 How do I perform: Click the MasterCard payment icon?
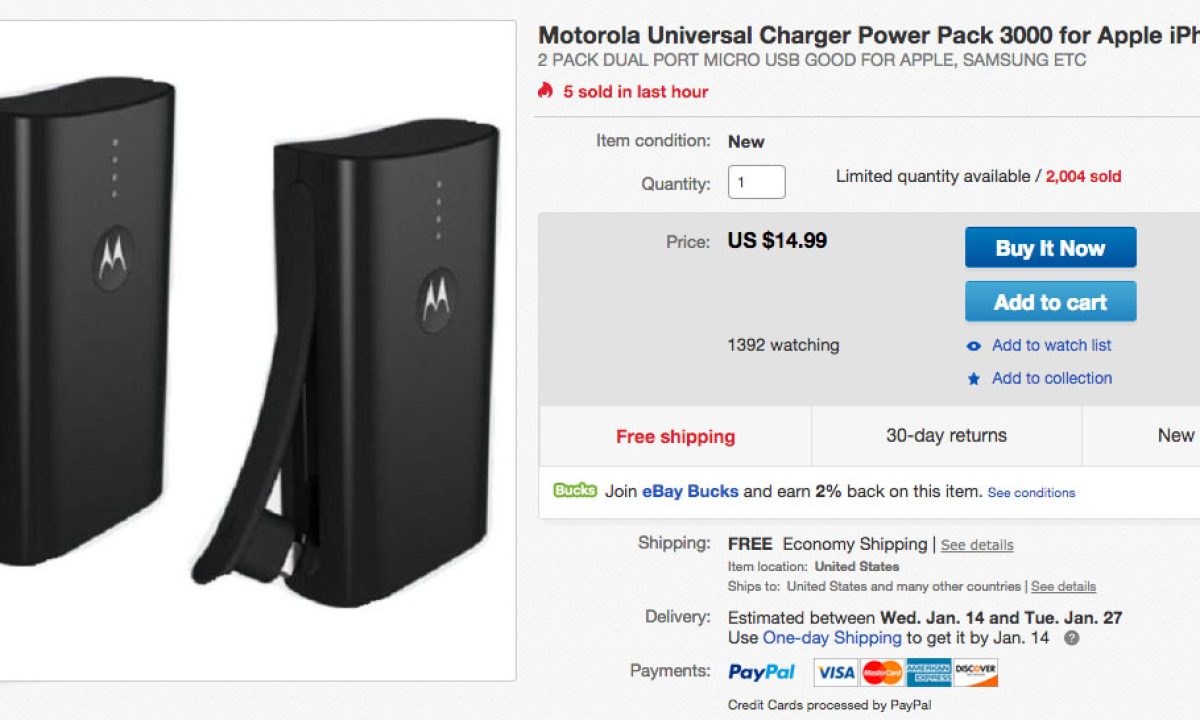[882, 672]
